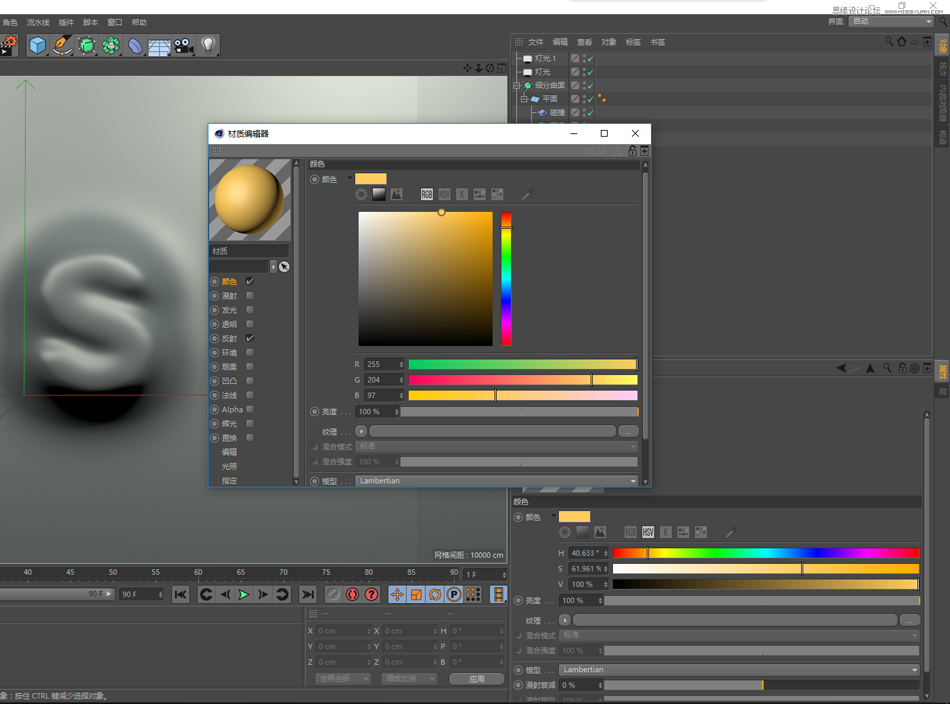Viewport: 950px width, 704px height.
Task: Click the light bulb icon
Action: (208, 45)
